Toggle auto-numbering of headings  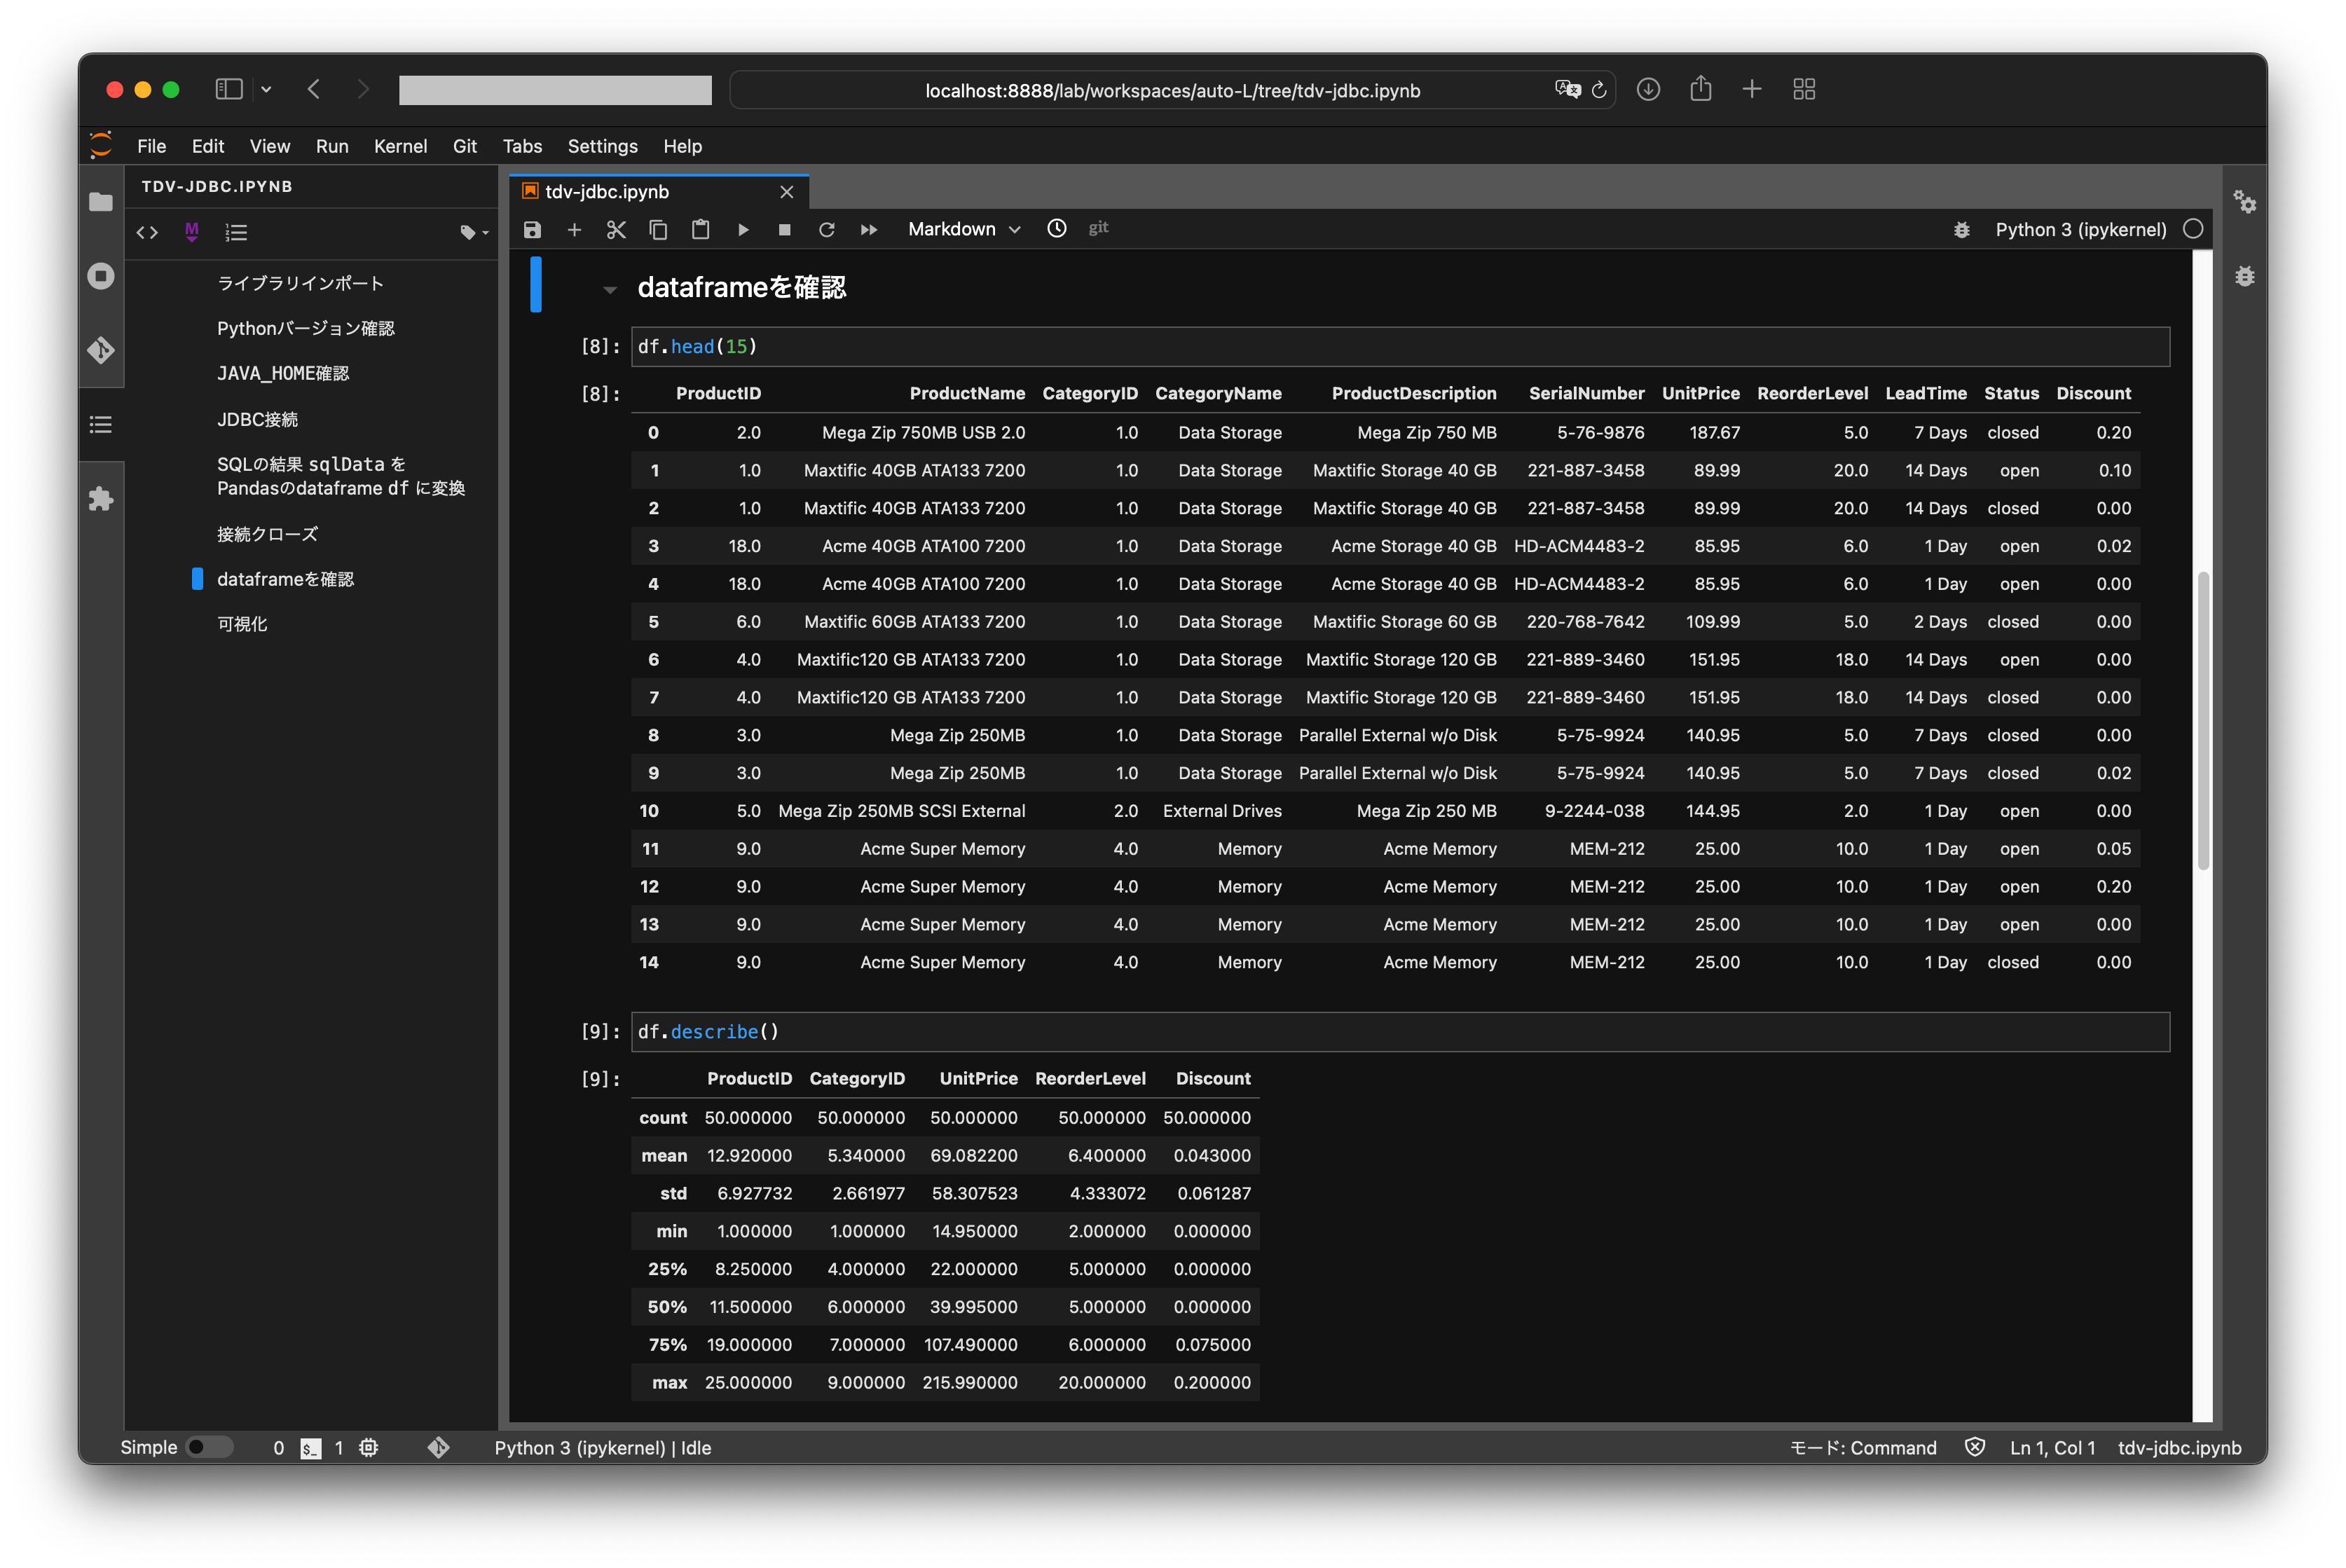pyautogui.click(x=236, y=233)
